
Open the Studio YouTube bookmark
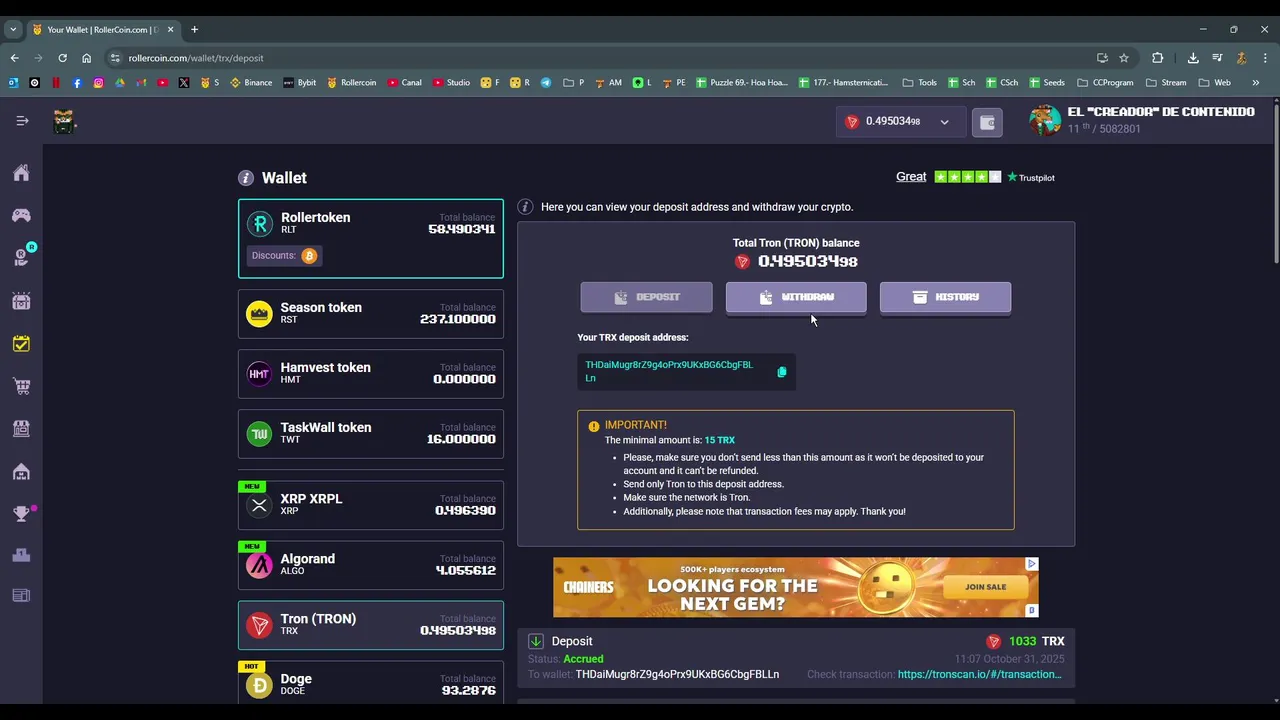point(451,83)
